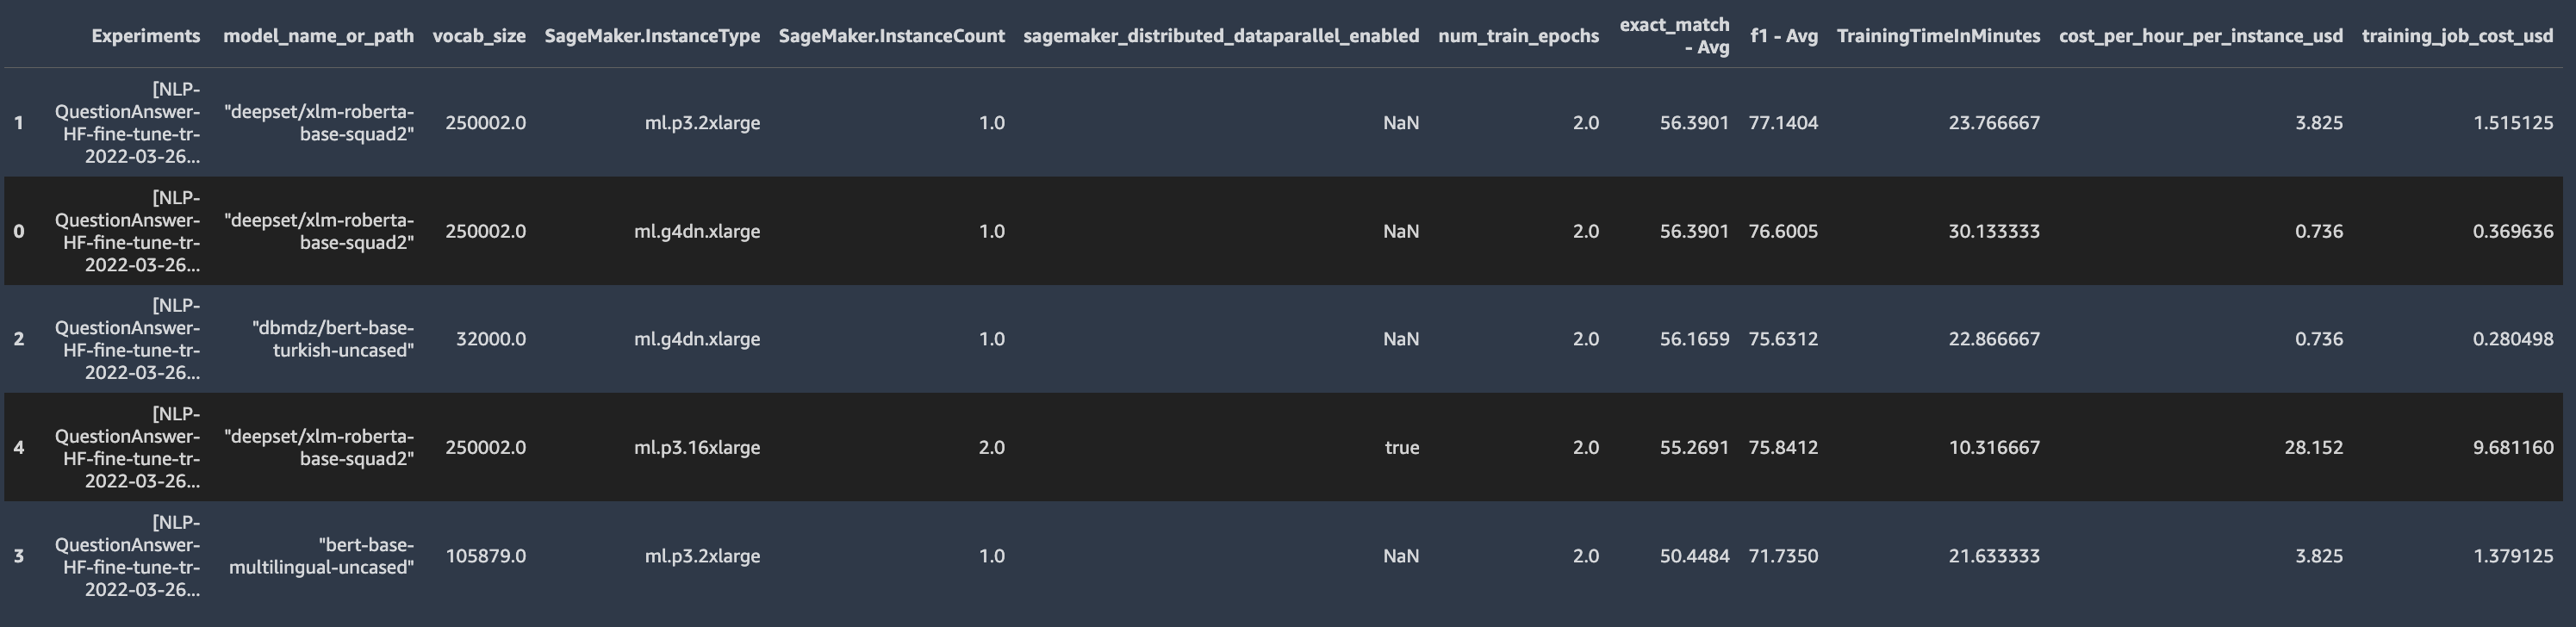The width and height of the screenshot is (2576, 627).
Task: Select the 10.316667 training time cell
Action: (x=1994, y=447)
